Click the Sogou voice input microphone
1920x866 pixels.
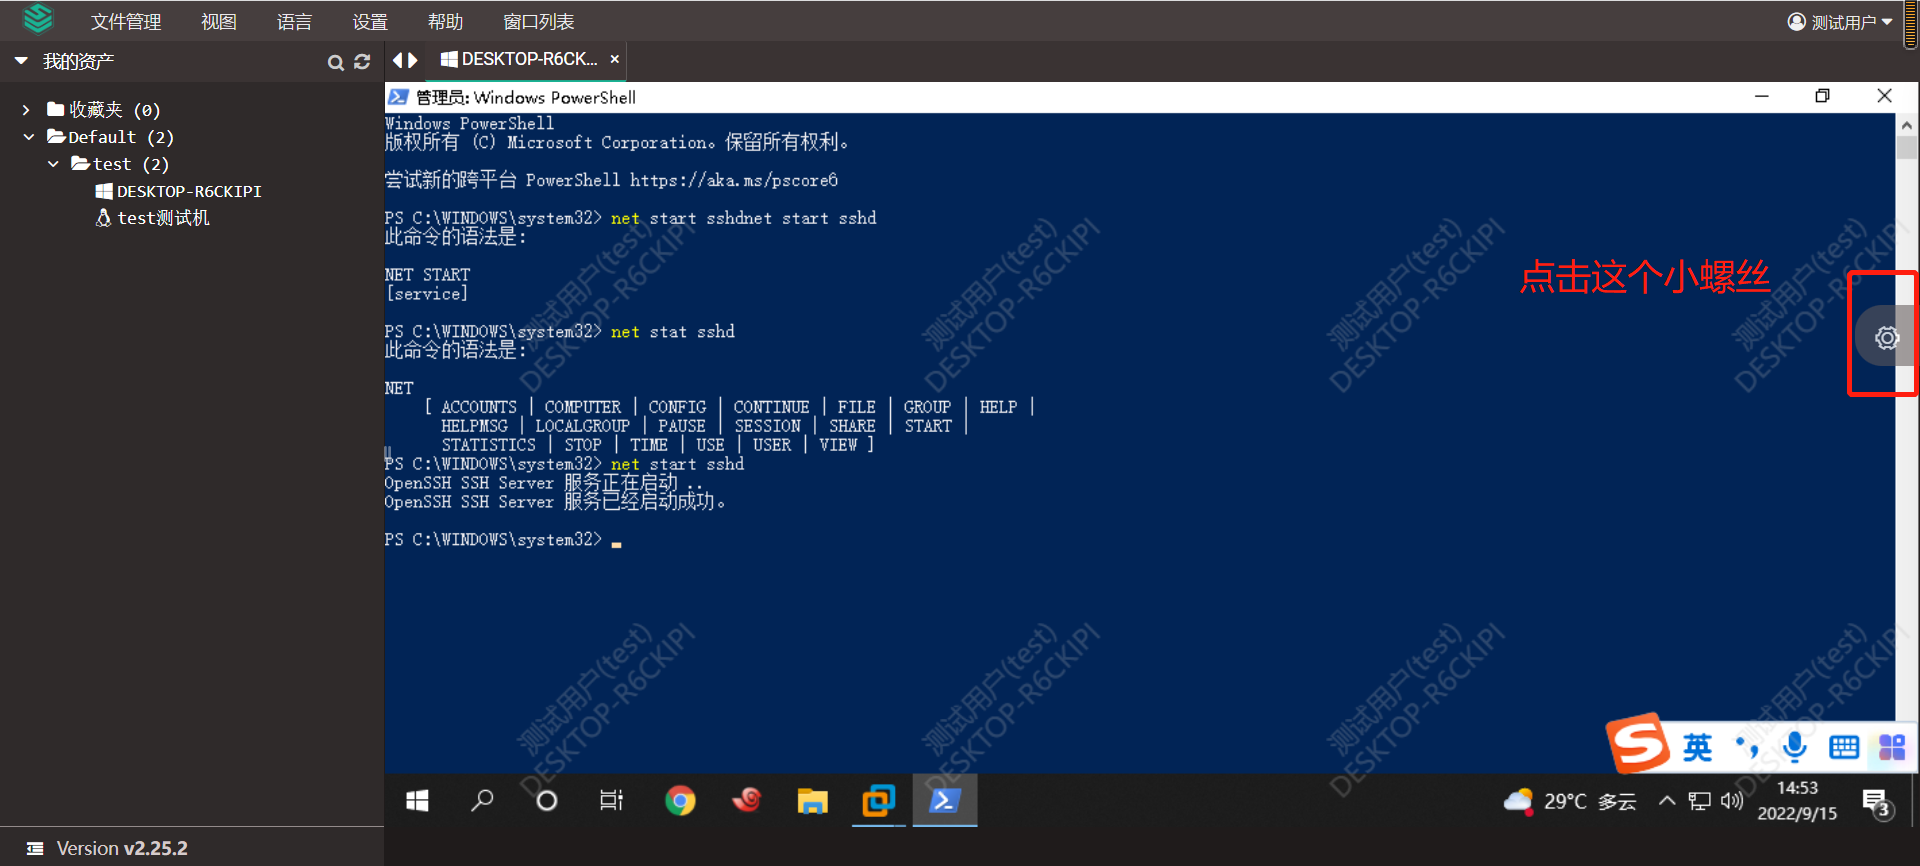click(x=1795, y=747)
